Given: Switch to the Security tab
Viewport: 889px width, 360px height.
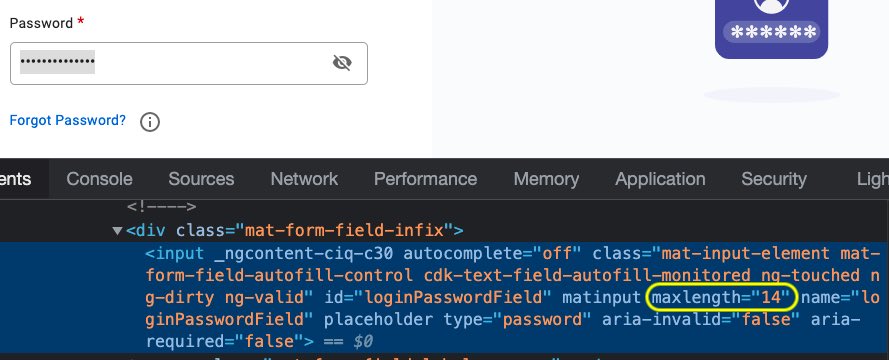Looking at the screenshot, I should 774,179.
